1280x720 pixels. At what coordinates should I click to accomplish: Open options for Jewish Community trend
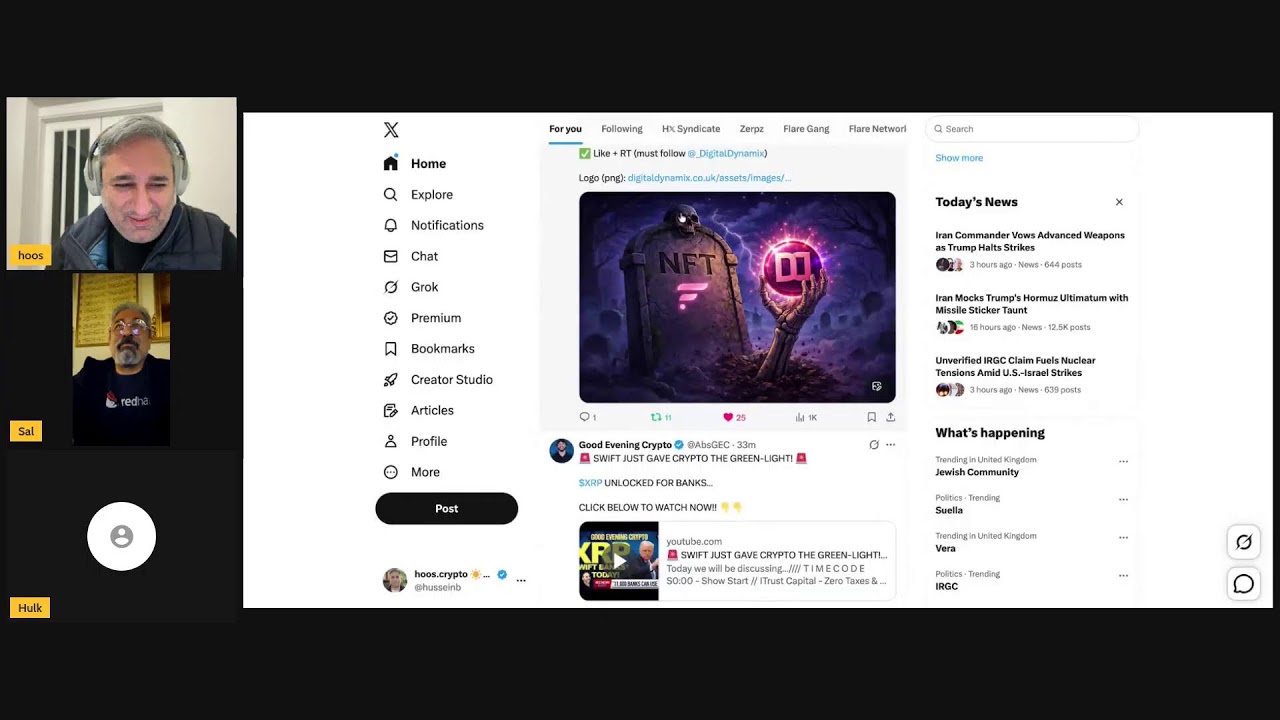(x=1123, y=462)
